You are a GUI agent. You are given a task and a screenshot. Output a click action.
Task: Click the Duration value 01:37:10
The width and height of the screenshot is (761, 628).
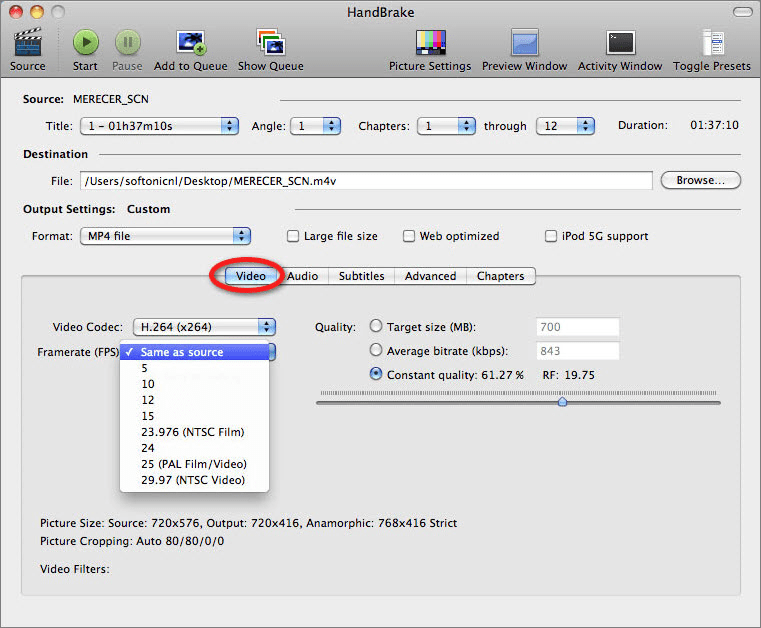pos(714,125)
